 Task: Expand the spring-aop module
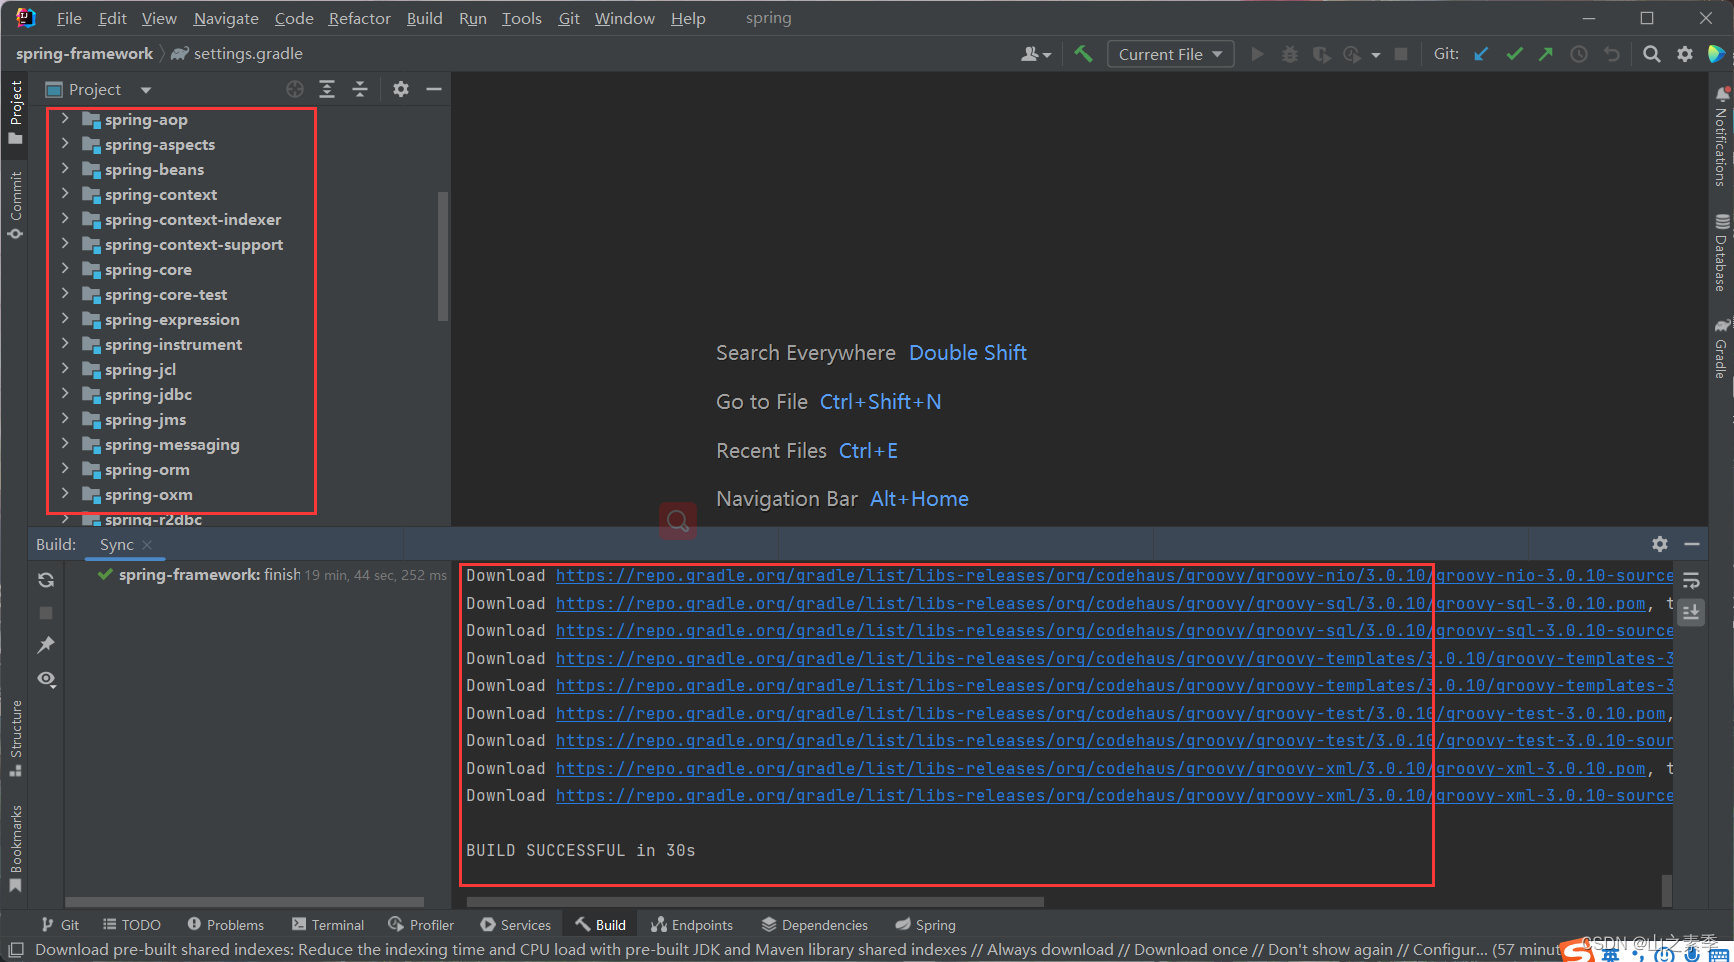pyautogui.click(x=65, y=119)
